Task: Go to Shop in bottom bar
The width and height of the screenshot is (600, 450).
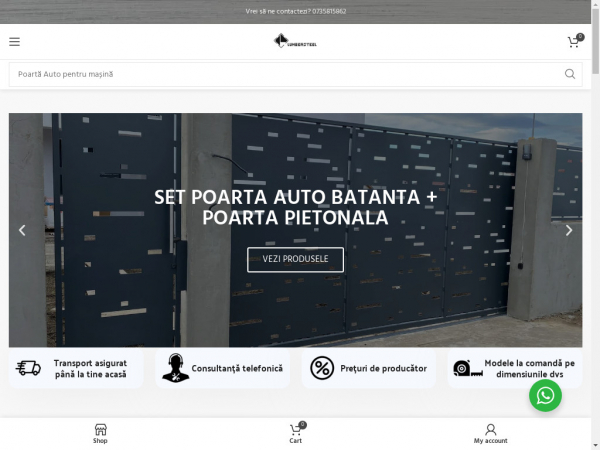Action: point(100,434)
